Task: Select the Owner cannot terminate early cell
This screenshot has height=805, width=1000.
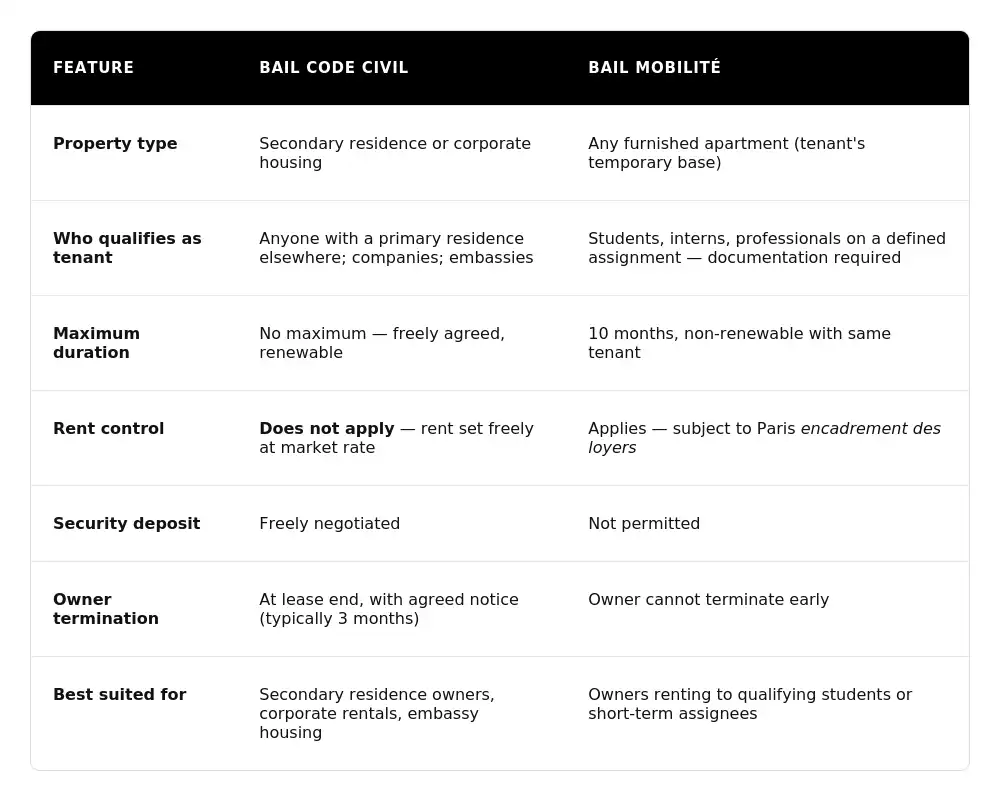Action: 708,600
